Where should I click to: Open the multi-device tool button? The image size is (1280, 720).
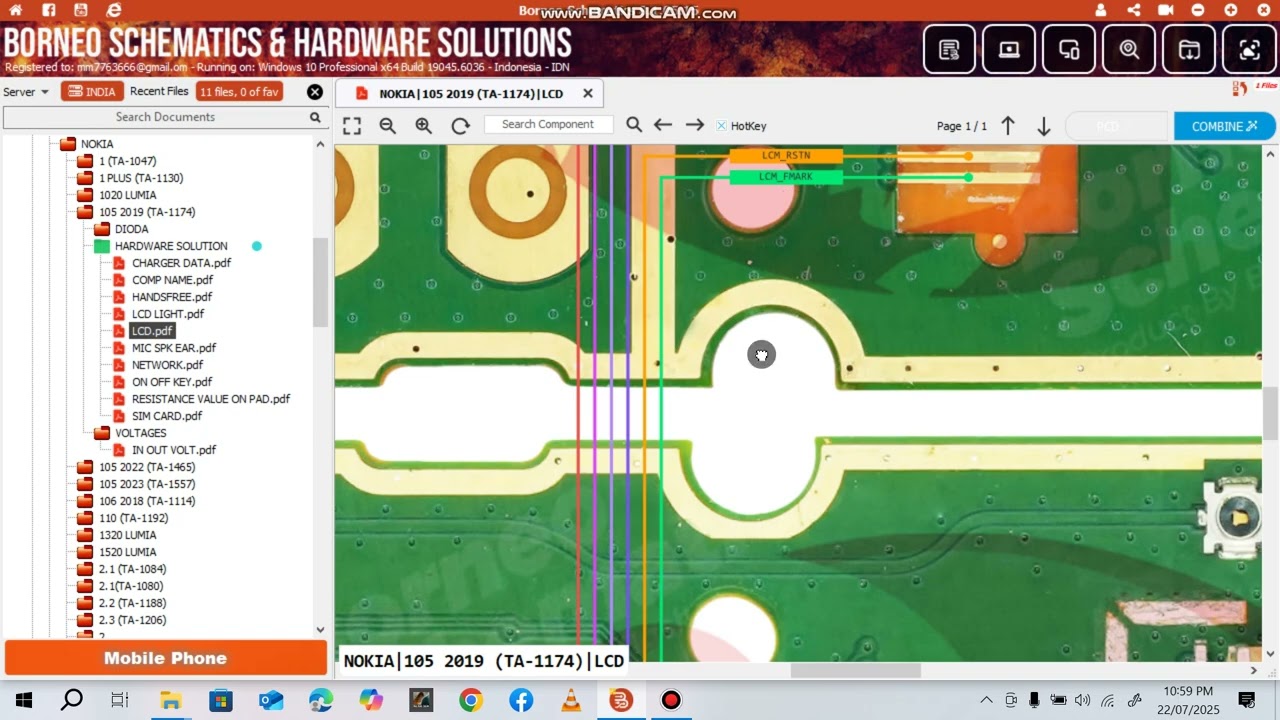(1069, 49)
